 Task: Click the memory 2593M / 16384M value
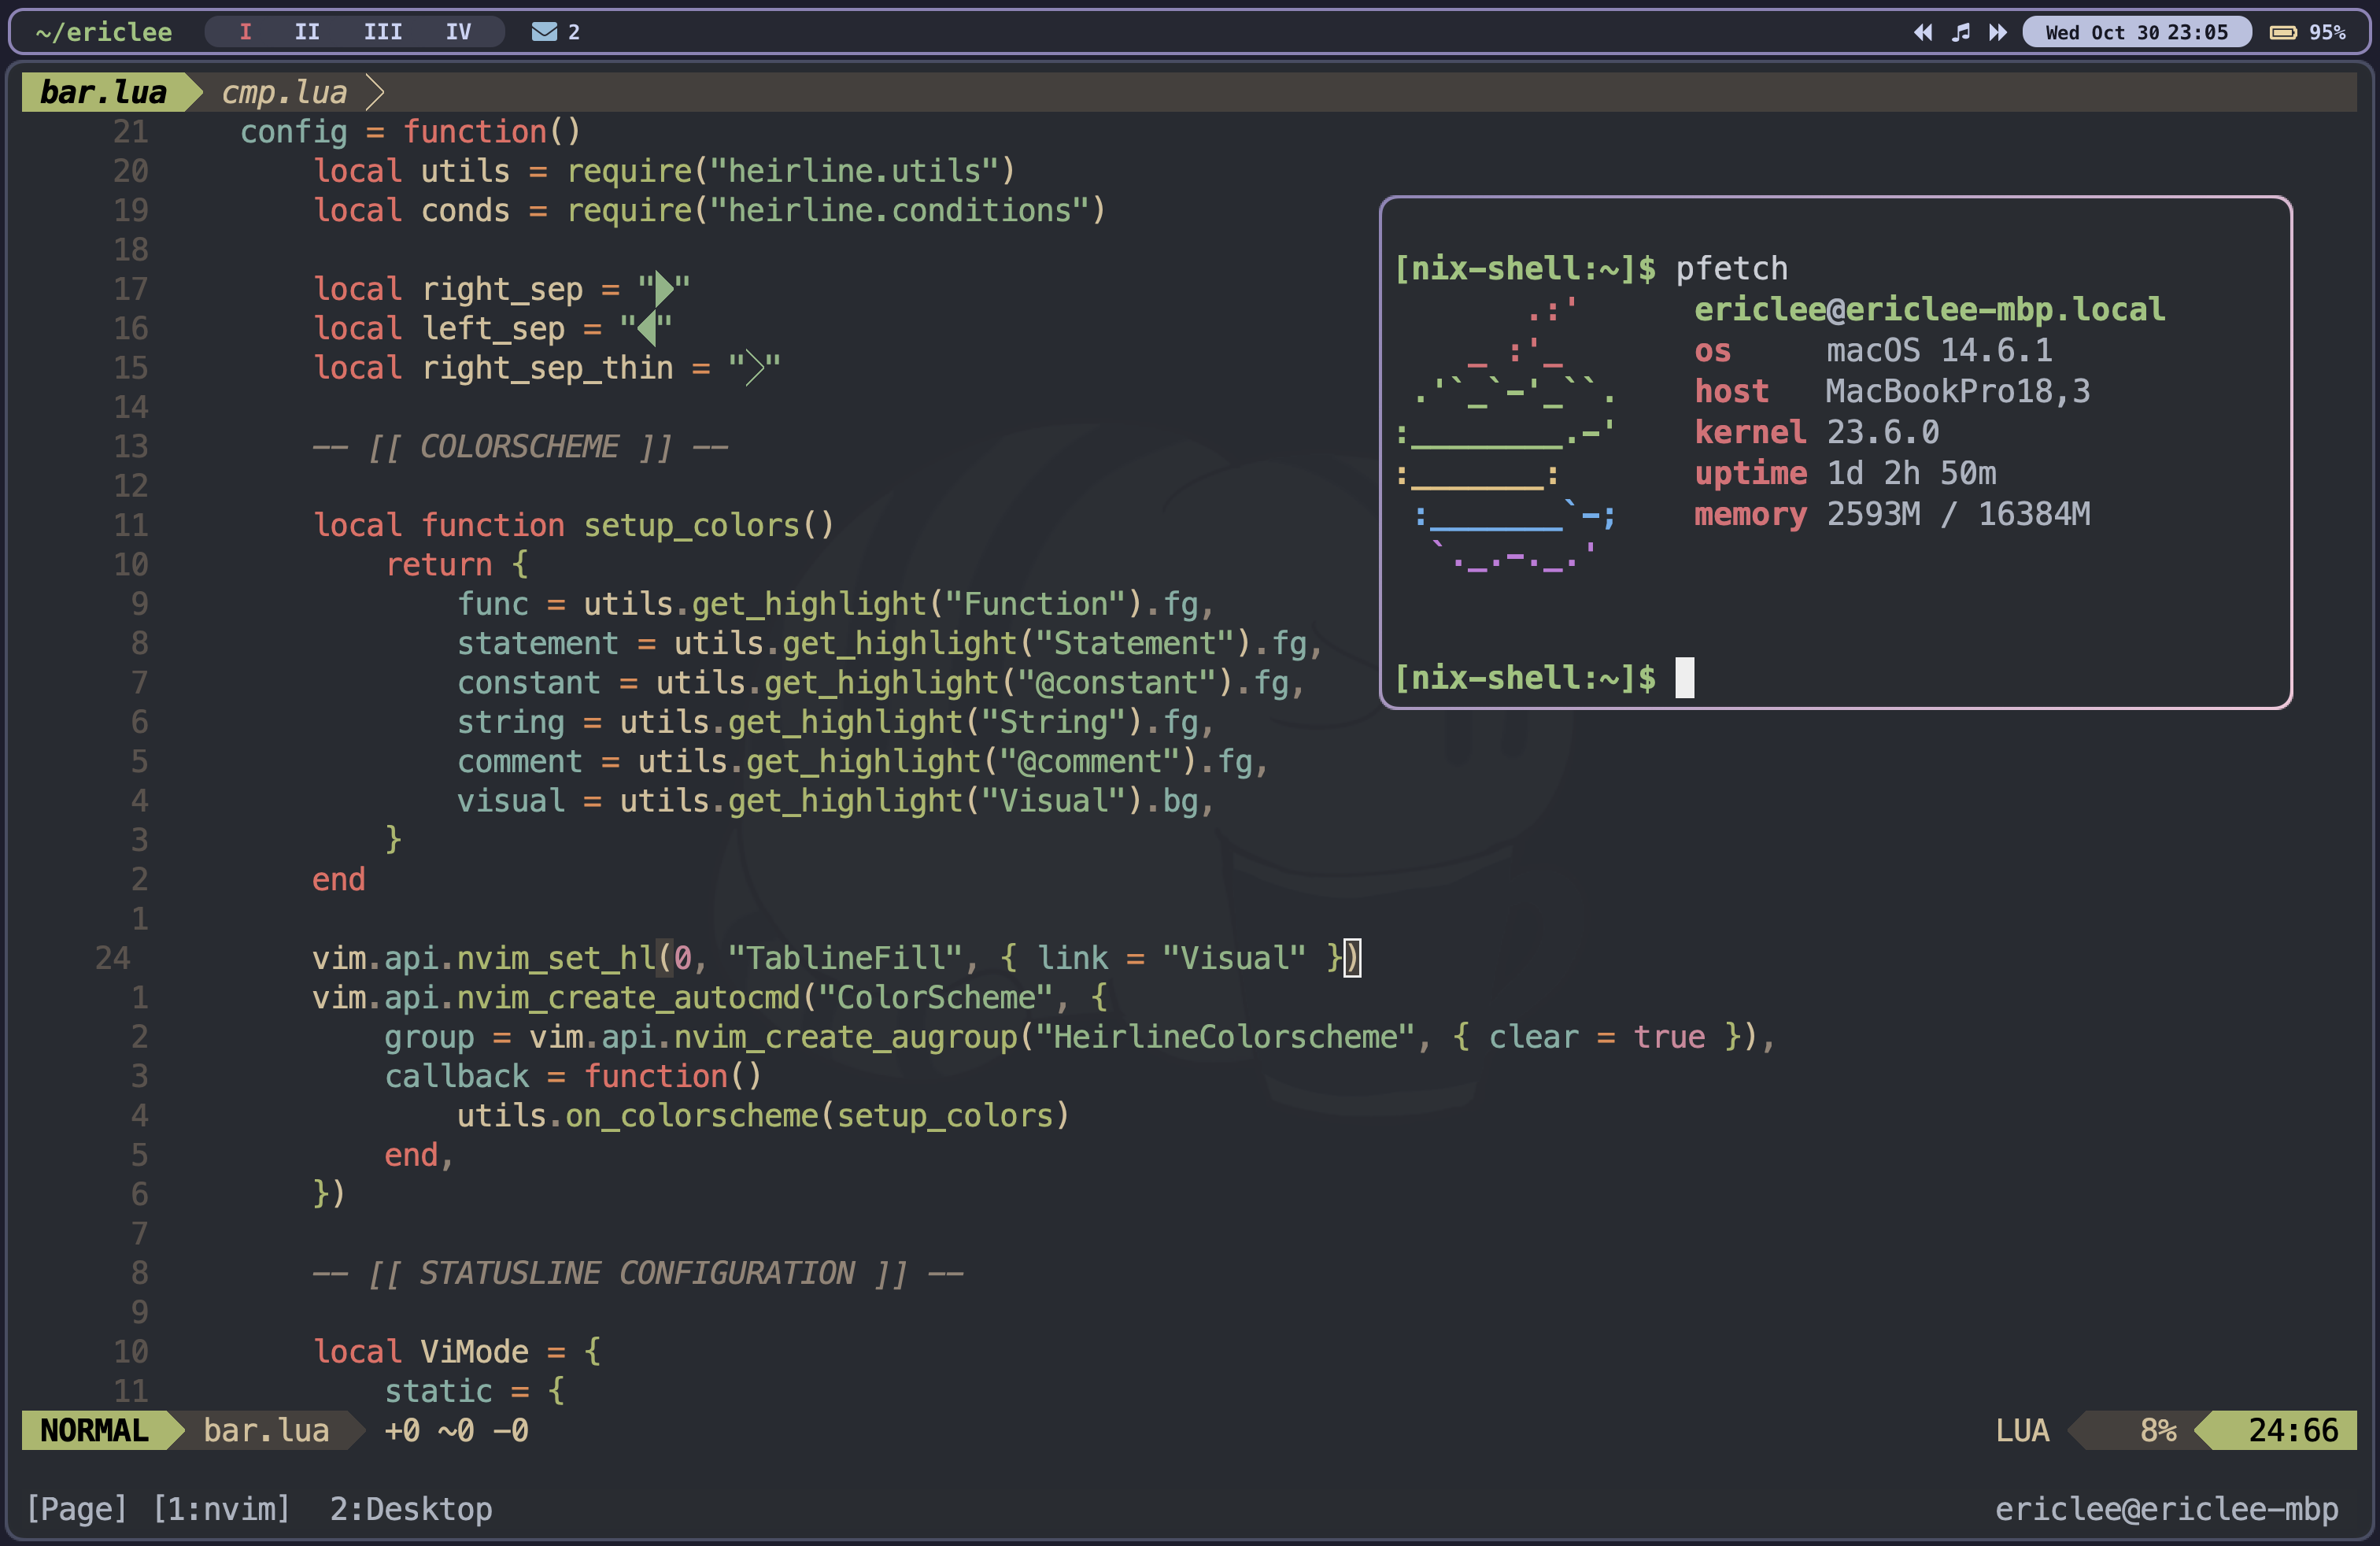click(x=1958, y=514)
